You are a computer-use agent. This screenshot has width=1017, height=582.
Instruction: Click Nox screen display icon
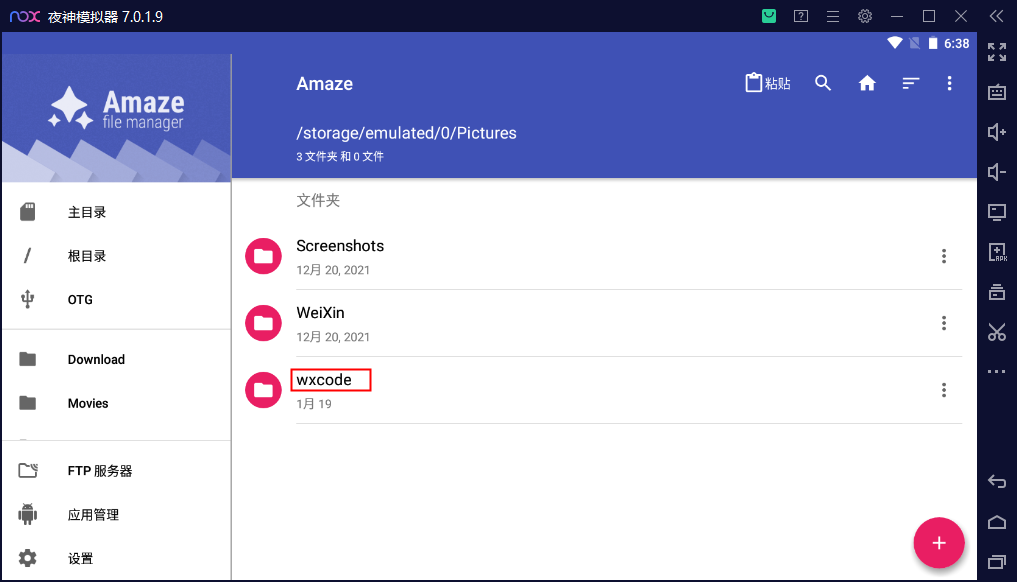(x=997, y=212)
